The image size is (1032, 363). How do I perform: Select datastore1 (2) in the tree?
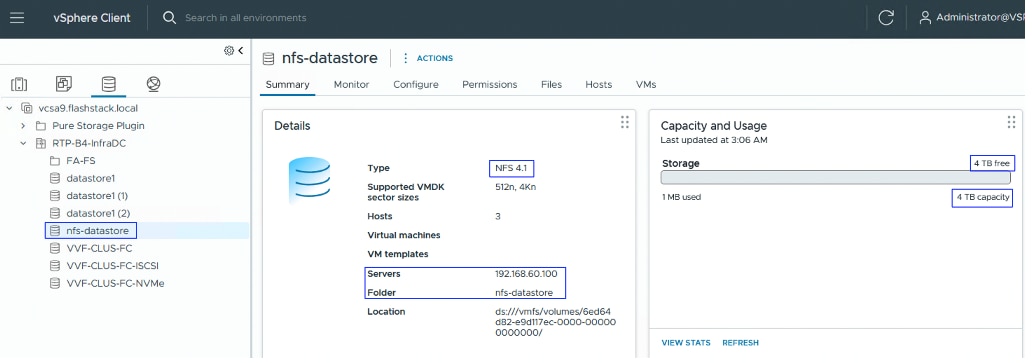(98, 213)
